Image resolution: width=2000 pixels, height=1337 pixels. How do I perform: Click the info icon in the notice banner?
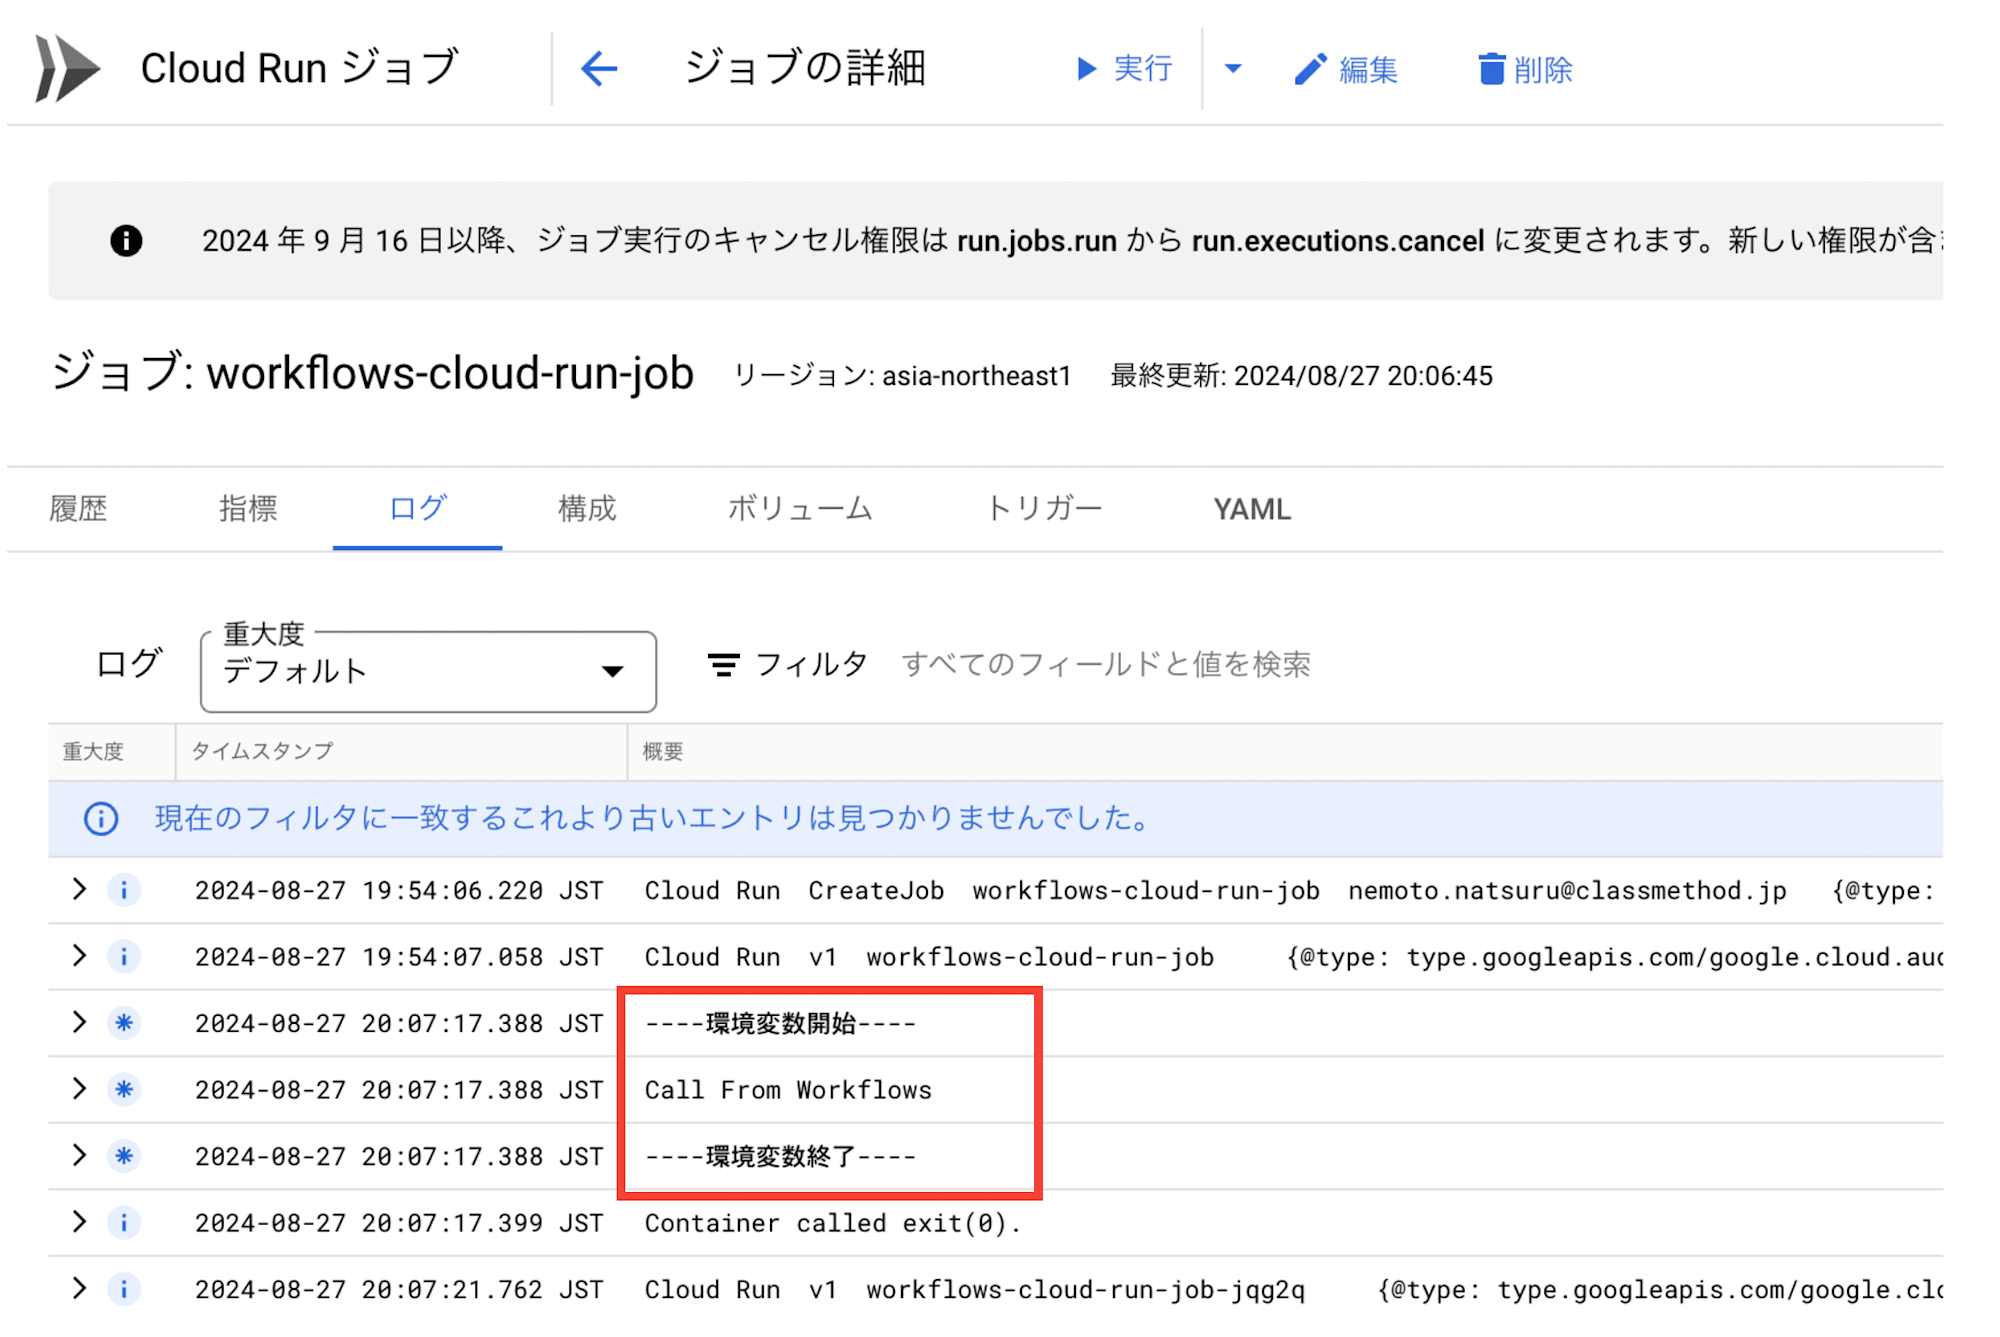pyautogui.click(x=126, y=240)
